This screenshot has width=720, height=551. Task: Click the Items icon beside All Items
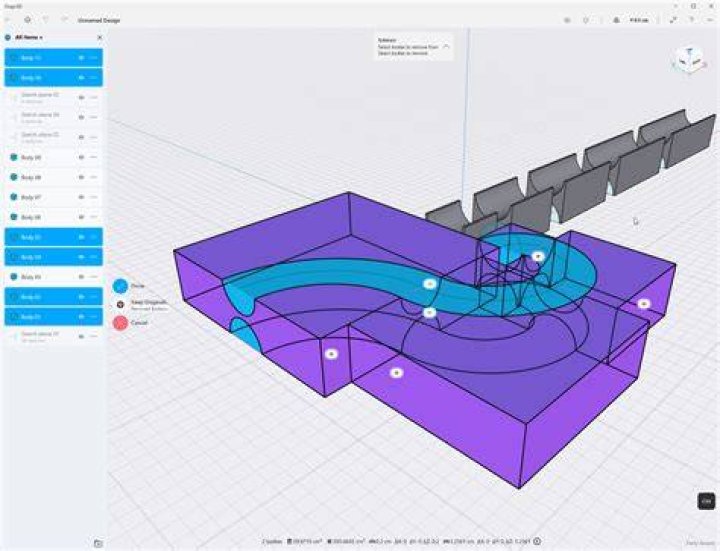[8, 37]
